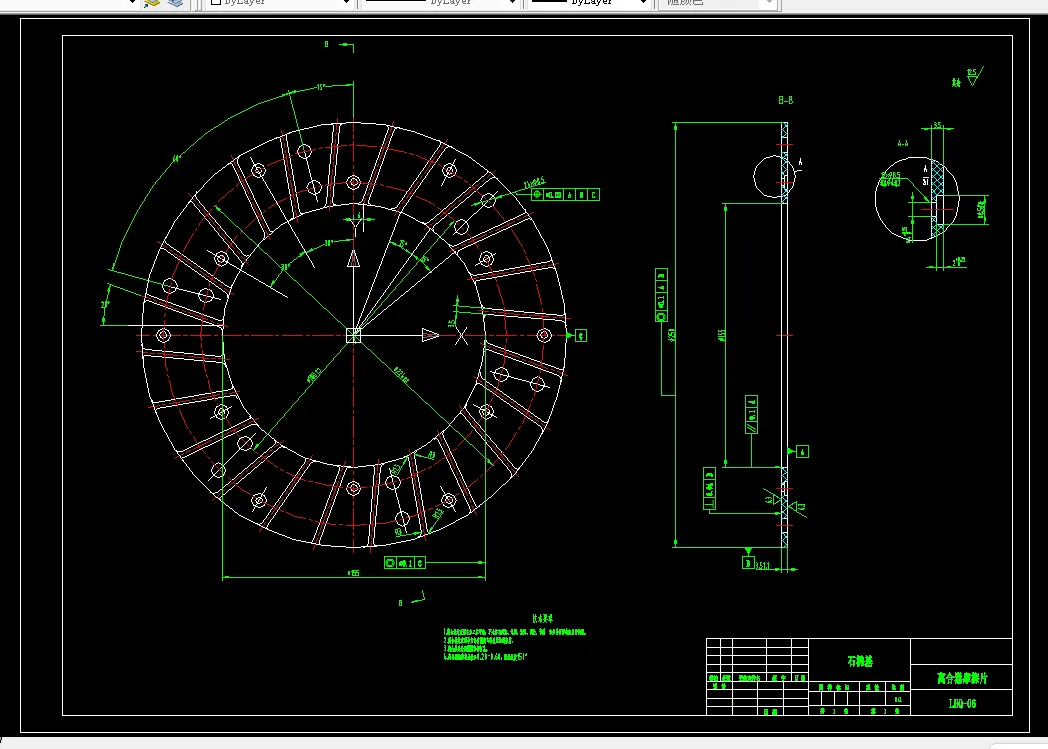
Task: Select the UCS Y-axis arrowhead
Action: 354,259
